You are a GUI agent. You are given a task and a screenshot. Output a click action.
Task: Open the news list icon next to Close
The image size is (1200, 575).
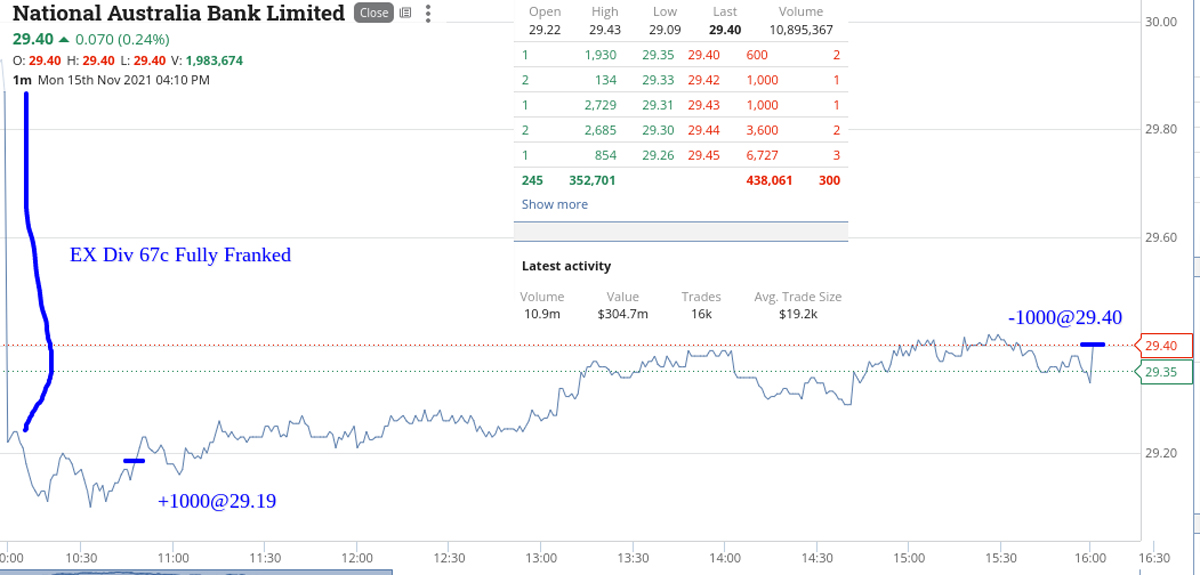coord(405,13)
